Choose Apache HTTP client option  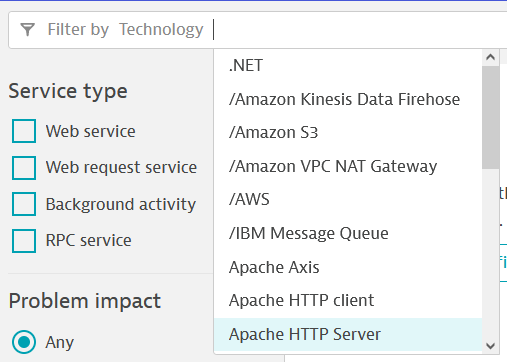pyautogui.click(x=348, y=300)
